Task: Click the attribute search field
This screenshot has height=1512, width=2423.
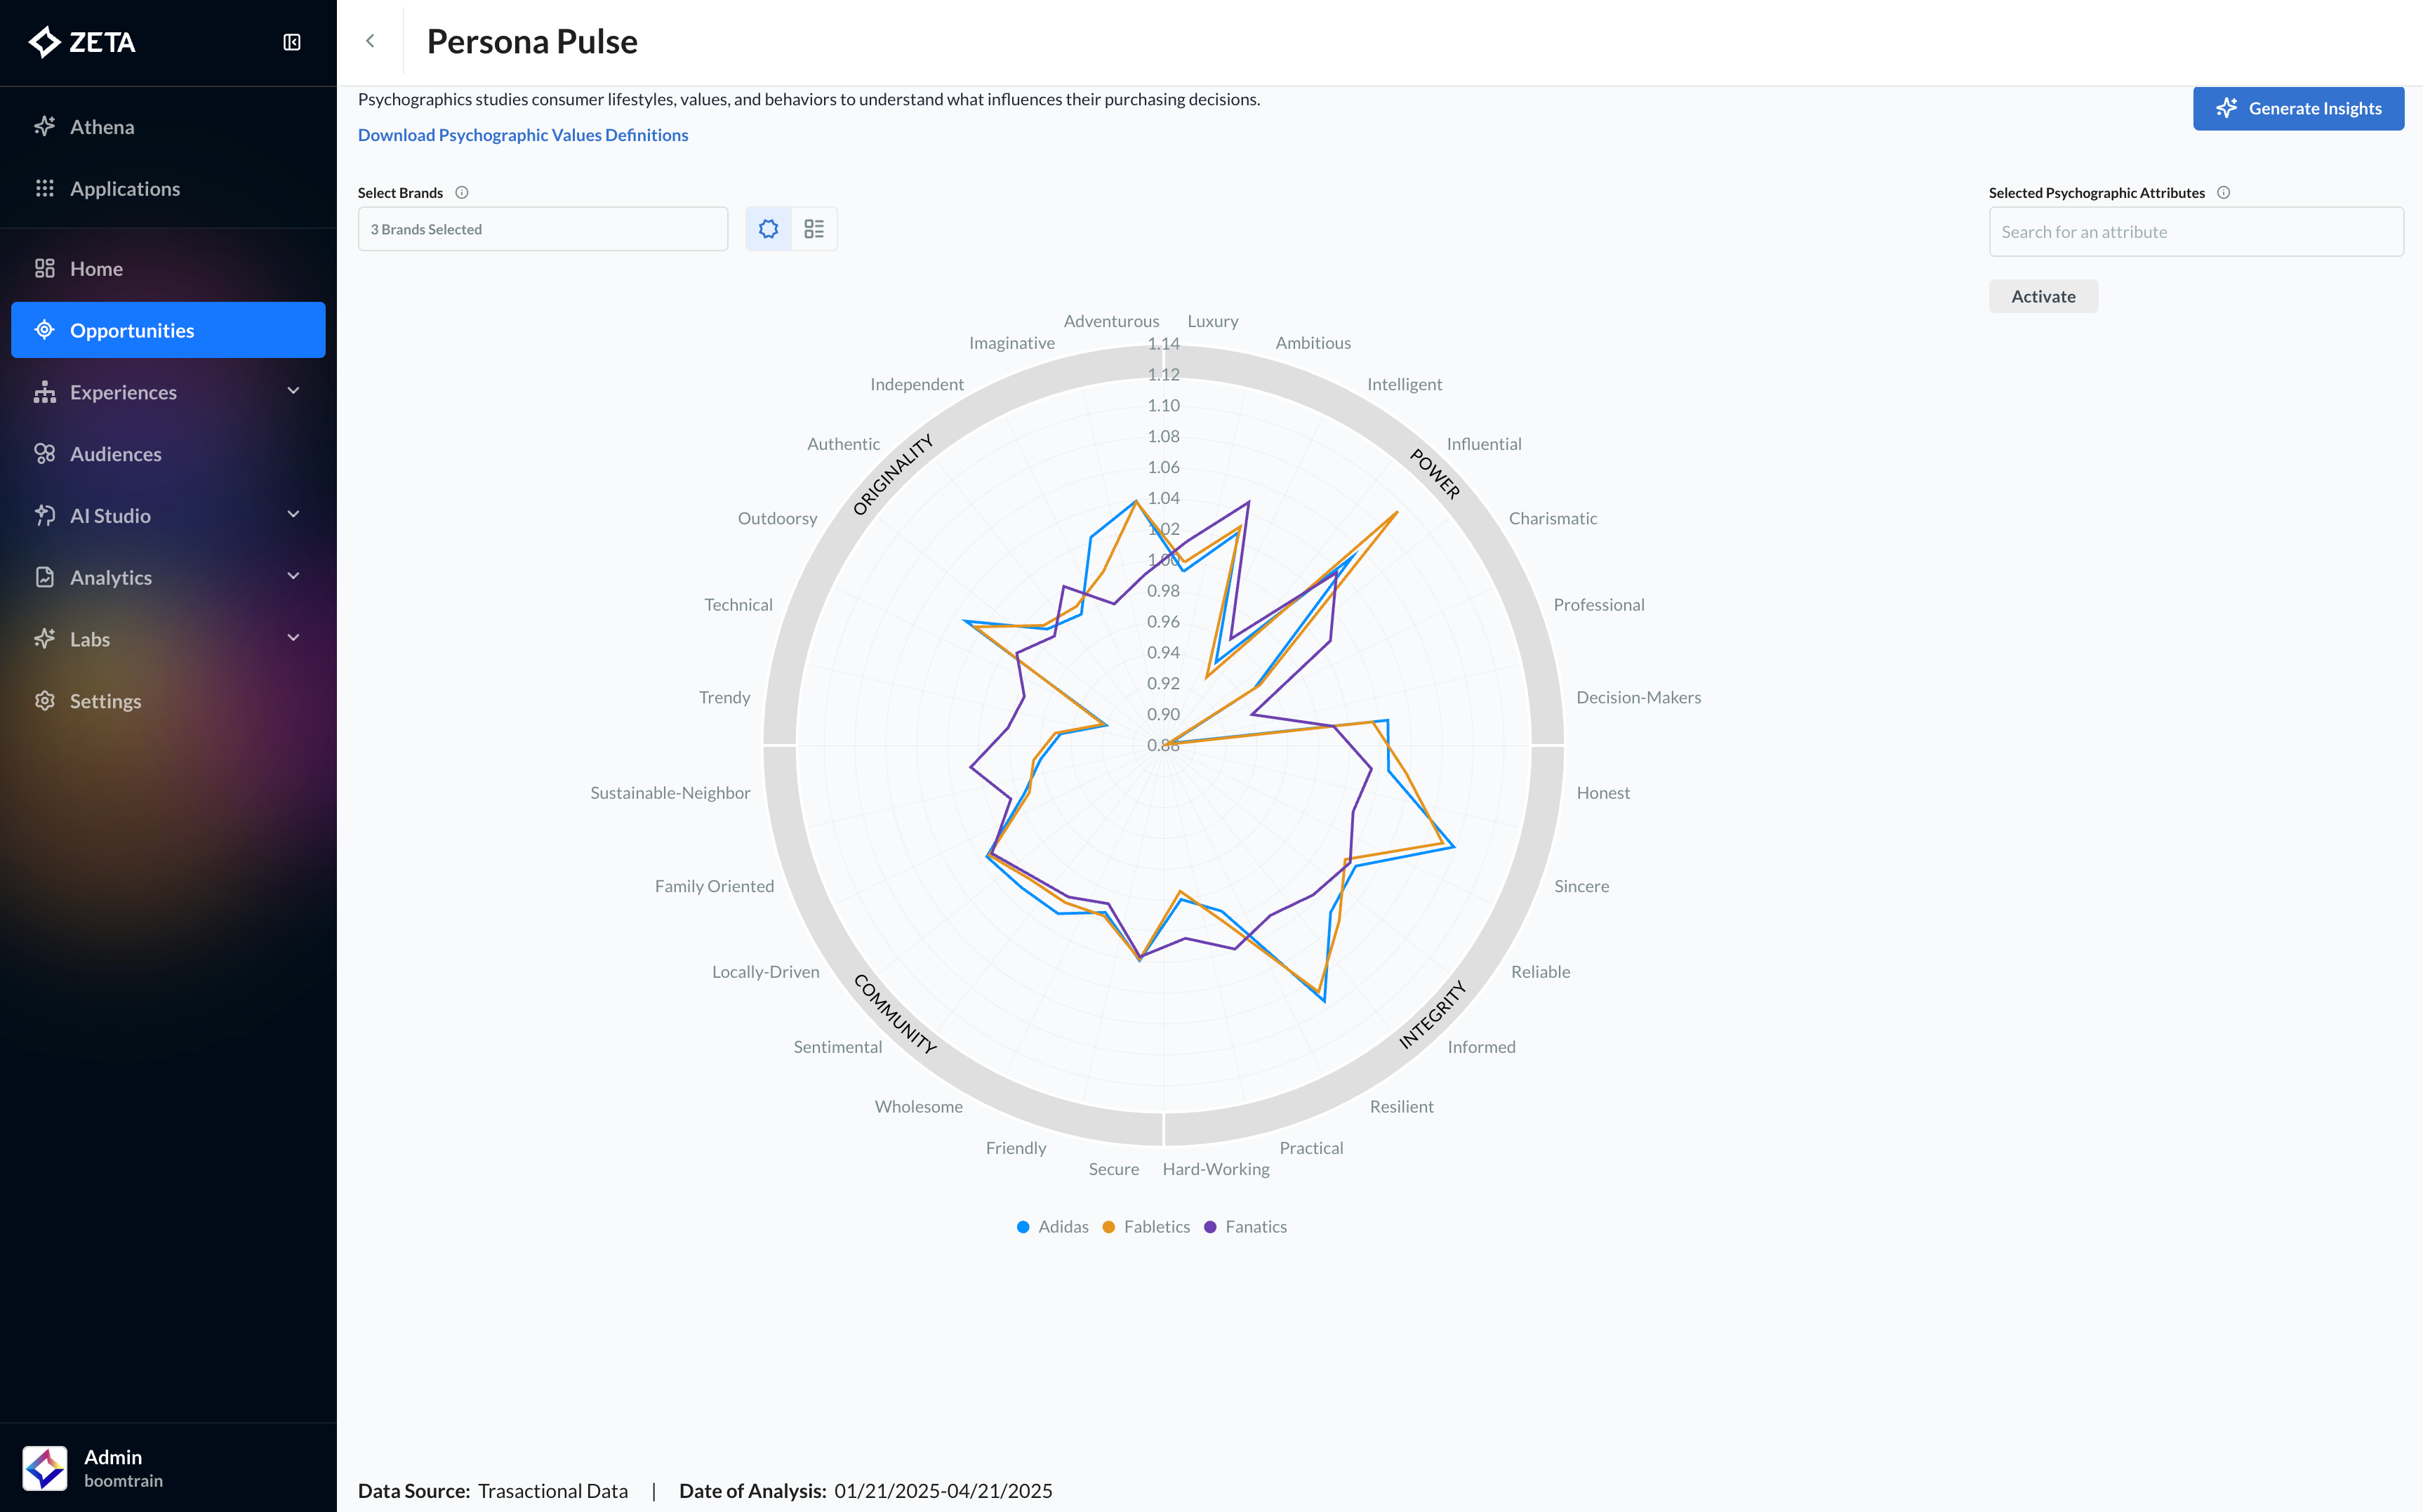Action: pyautogui.click(x=2196, y=232)
